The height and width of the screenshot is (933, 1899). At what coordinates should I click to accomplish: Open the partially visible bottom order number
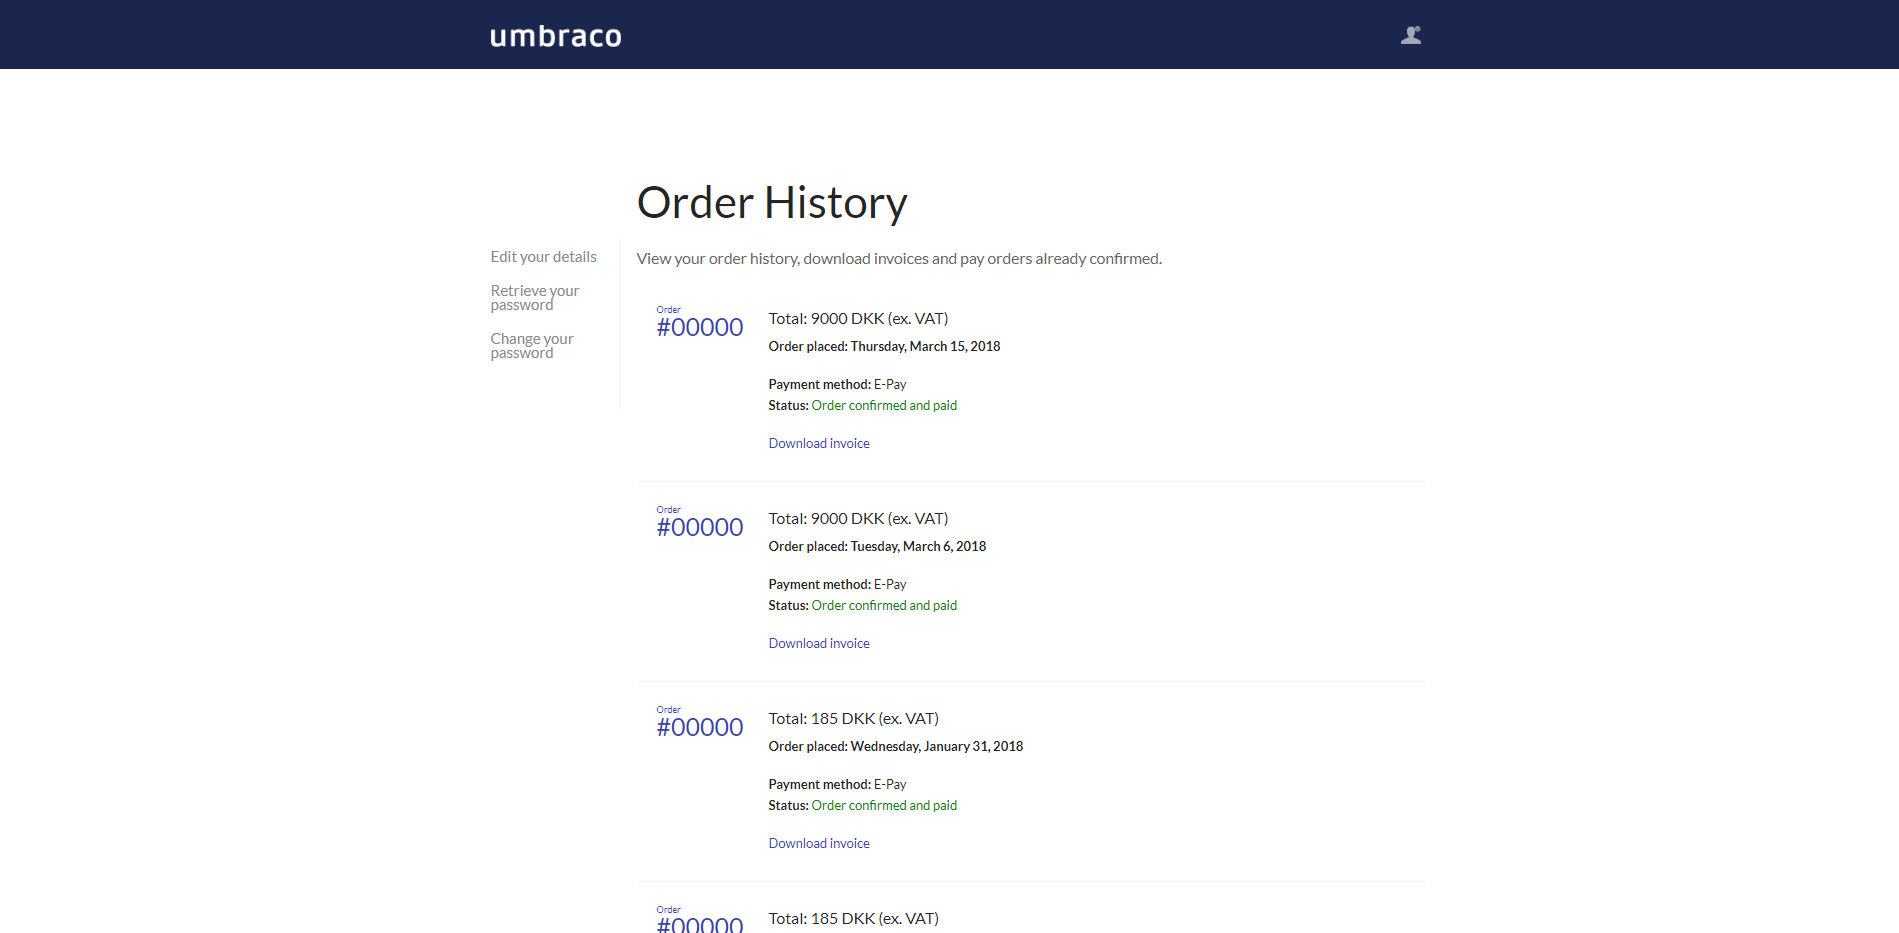pos(699,924)
